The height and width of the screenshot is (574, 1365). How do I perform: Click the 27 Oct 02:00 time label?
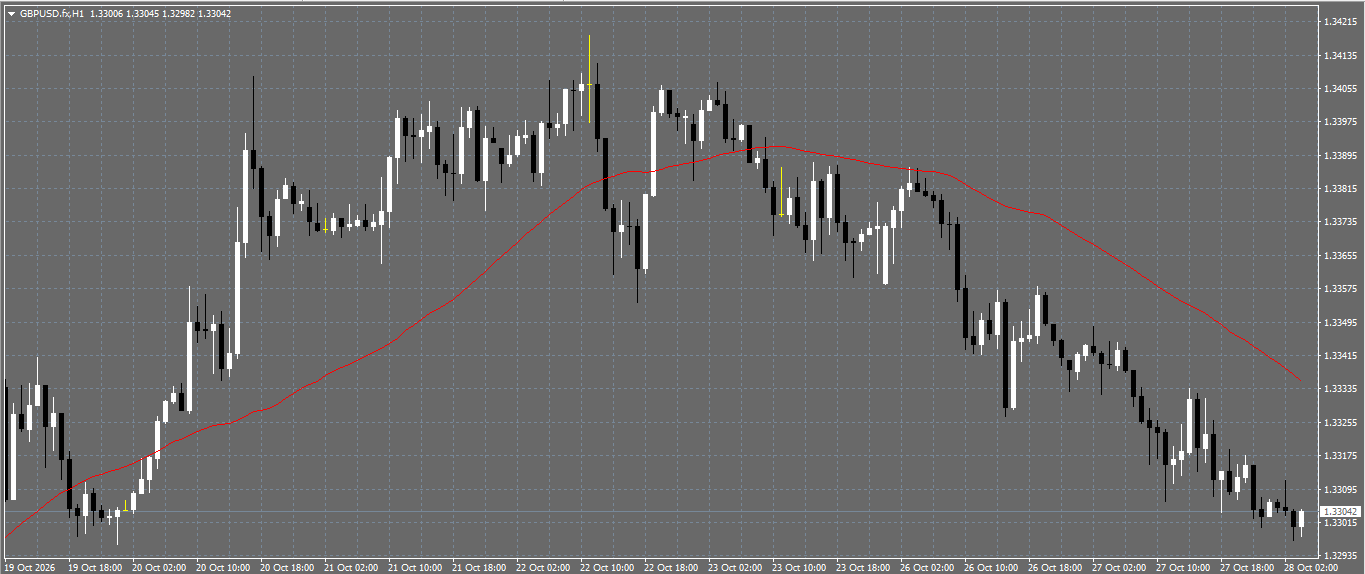1119,567
